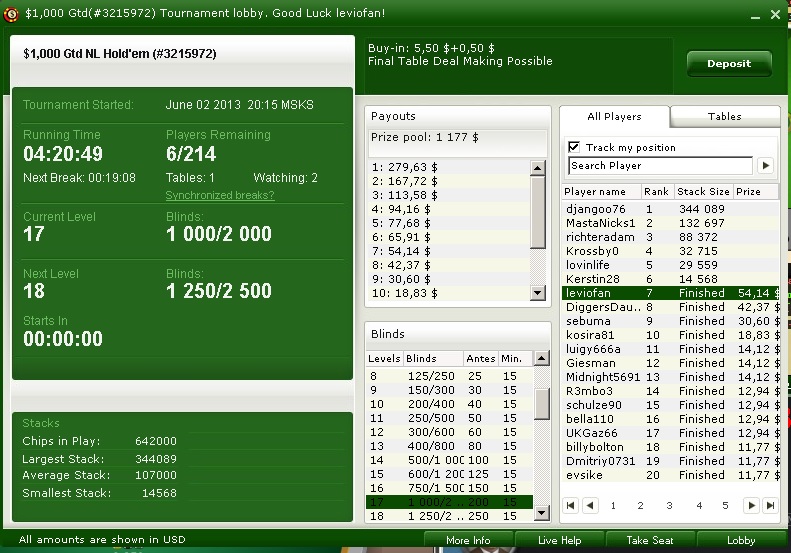The image size is (791, 553).
Task: Select player djangoo76 row
Action: [x=670, y=209]
